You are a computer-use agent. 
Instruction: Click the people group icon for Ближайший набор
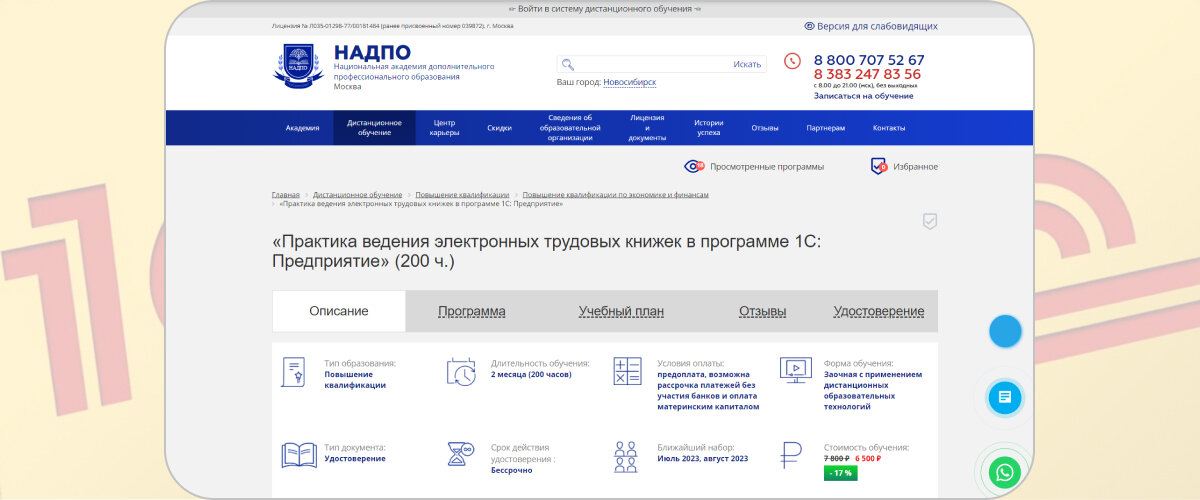pyautogui.click(x=626, y=456)
